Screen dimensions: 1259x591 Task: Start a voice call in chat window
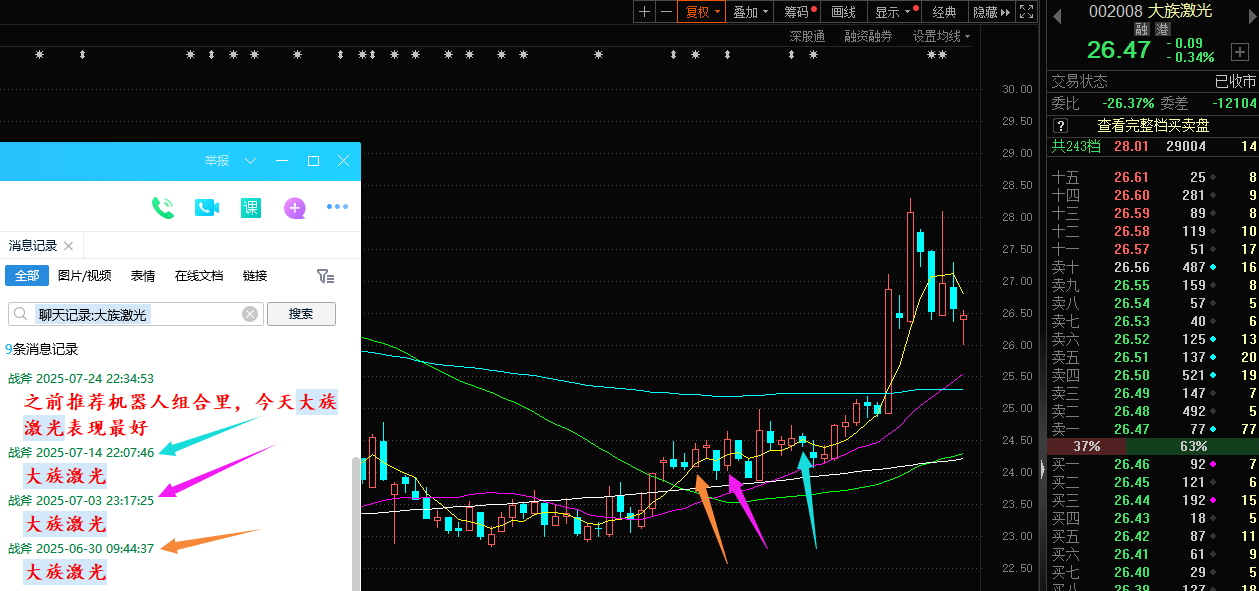point(163,208)
